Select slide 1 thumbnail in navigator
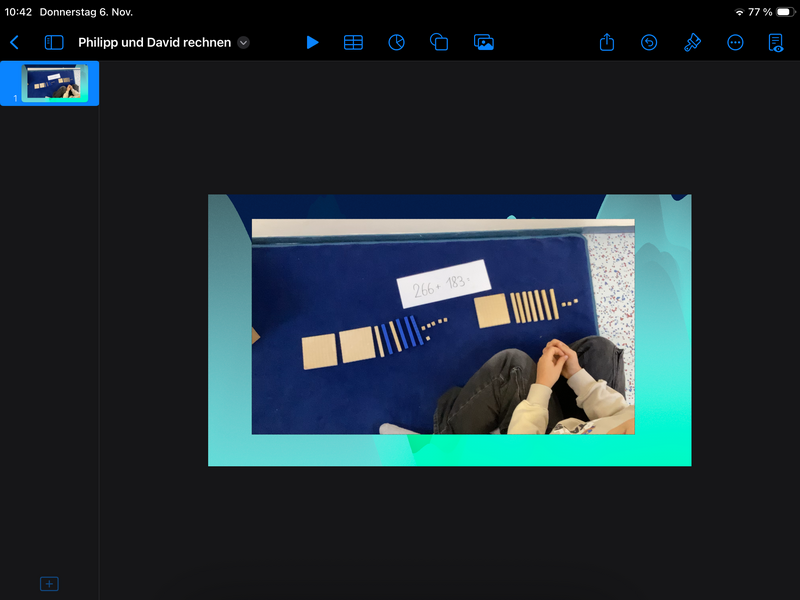 [55, 82]
